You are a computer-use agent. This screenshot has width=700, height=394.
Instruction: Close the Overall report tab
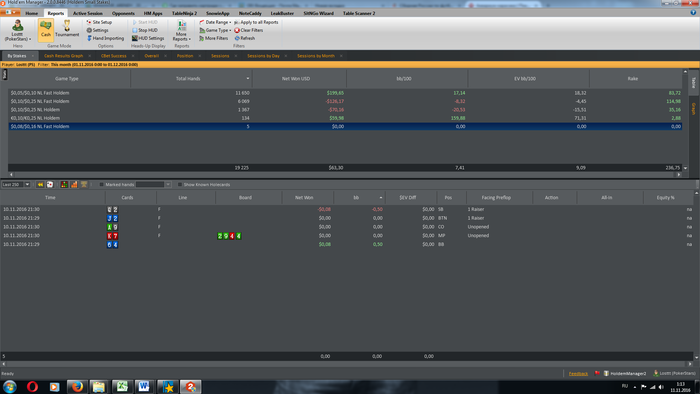pyautogui.click(x=166, y=56)
